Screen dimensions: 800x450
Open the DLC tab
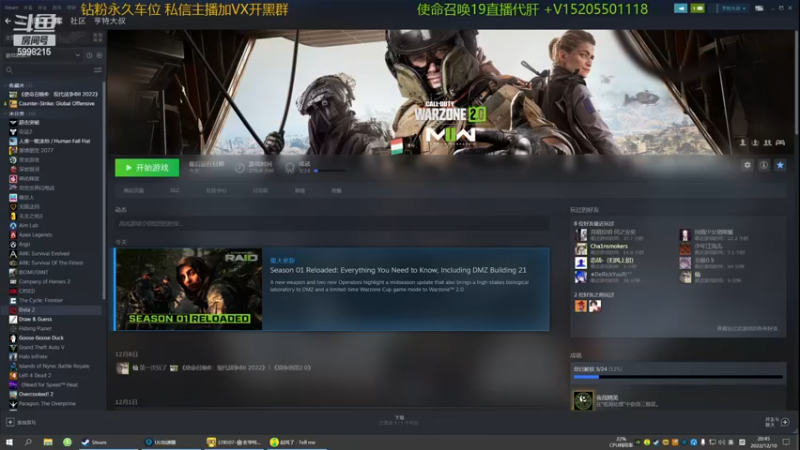tap(175, 190)
